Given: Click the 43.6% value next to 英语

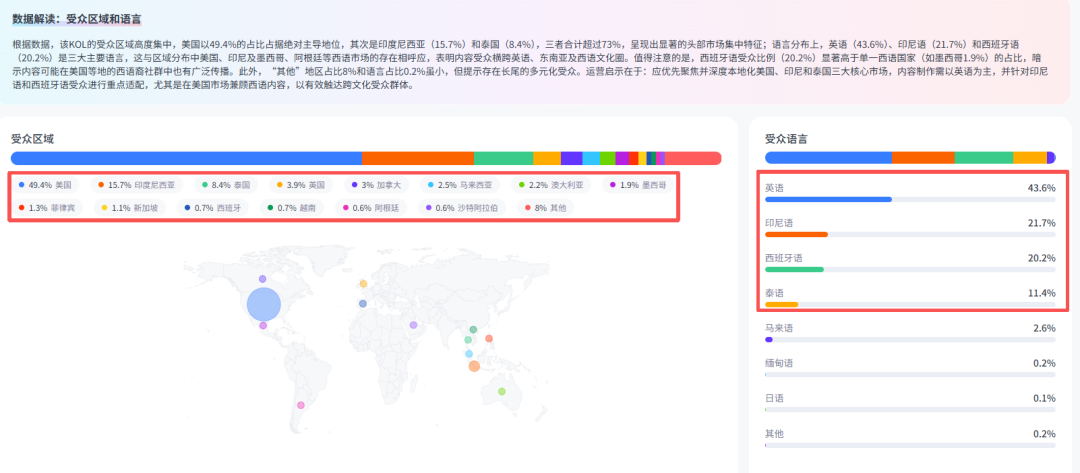Looking at the screenshot, I should tap(1041, 188).
